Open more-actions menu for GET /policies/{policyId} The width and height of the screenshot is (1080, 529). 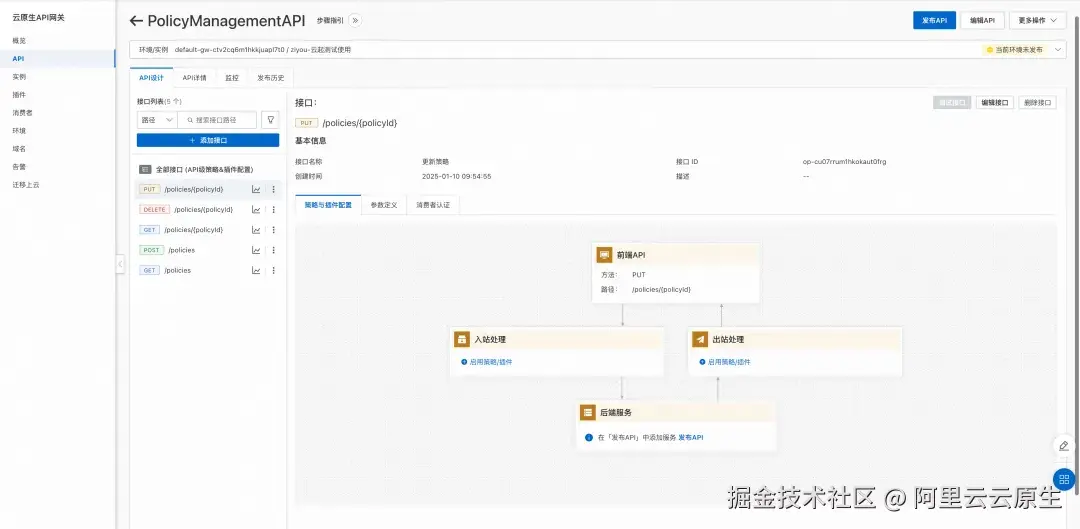click(273, 230)
